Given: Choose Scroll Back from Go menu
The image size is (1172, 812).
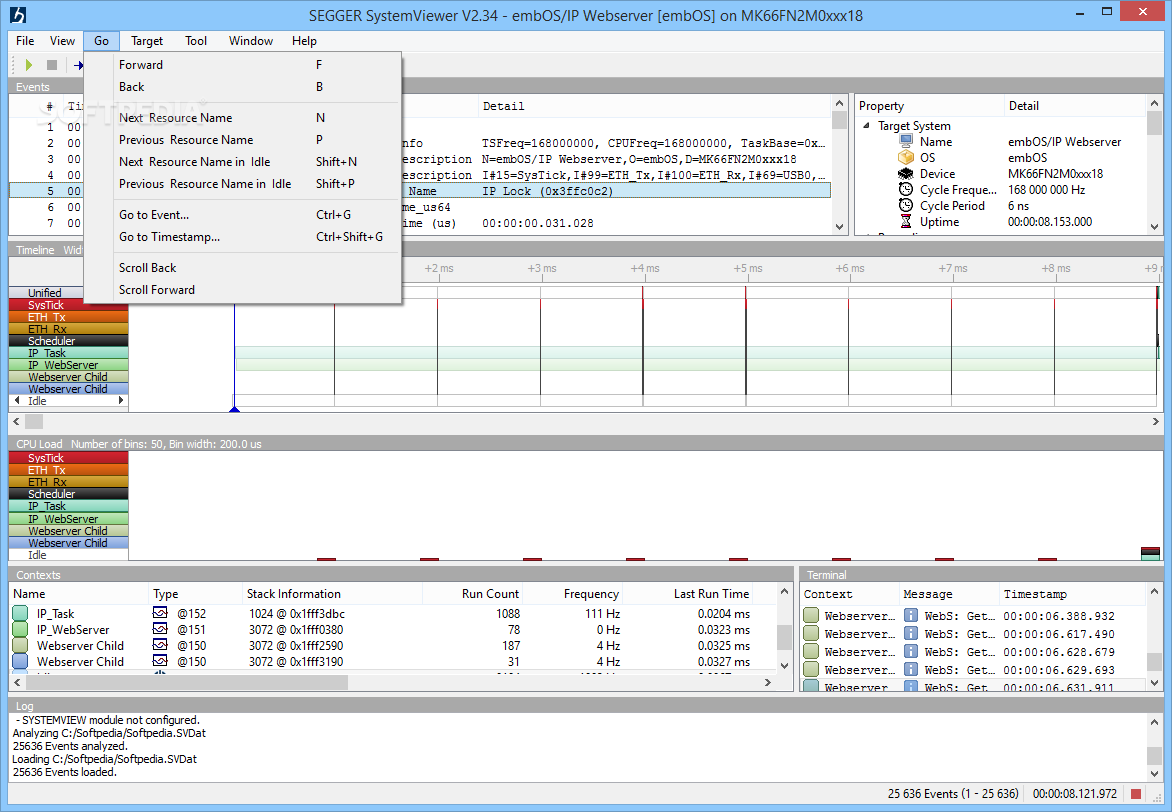Looking at the screenshot, I should [243, 268].
